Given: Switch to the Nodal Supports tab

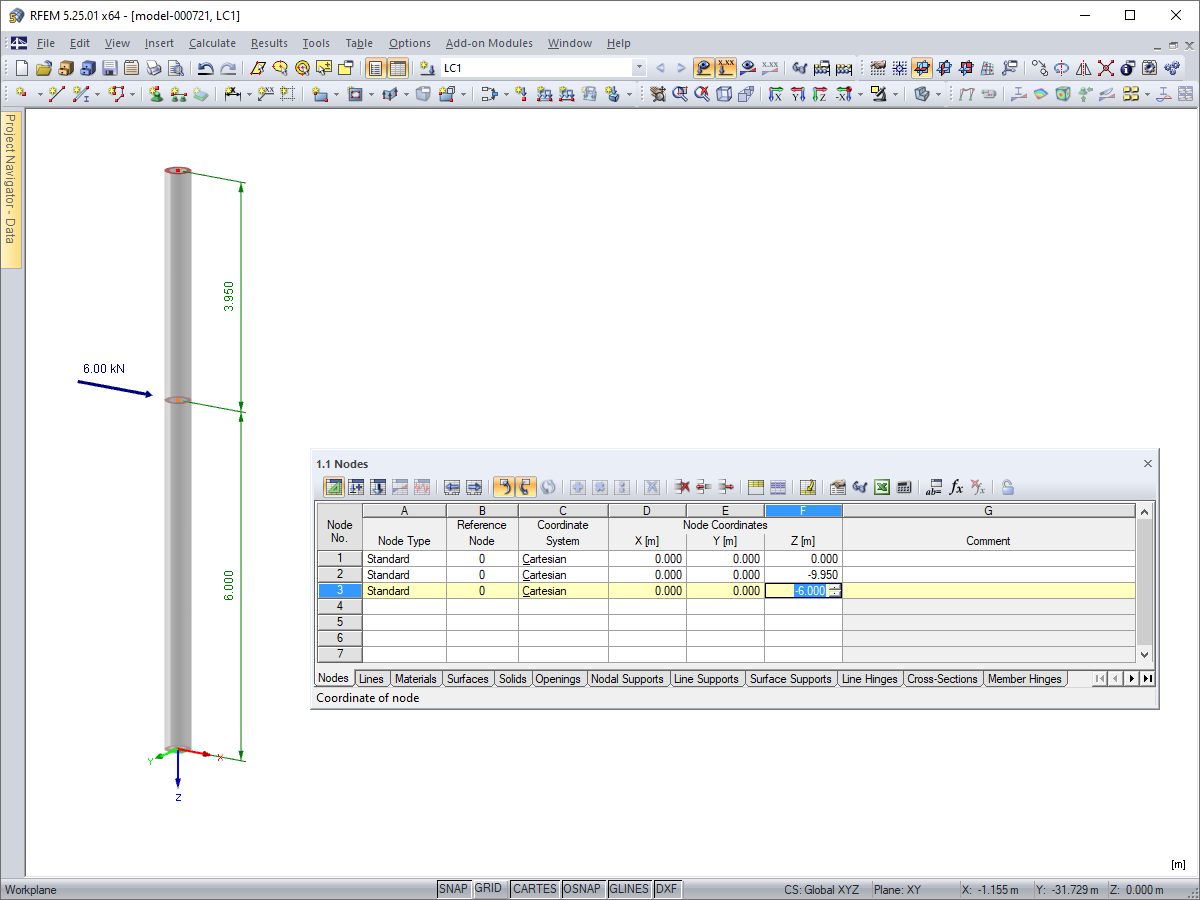Looking at the screenshot, I should click(627, 678).
